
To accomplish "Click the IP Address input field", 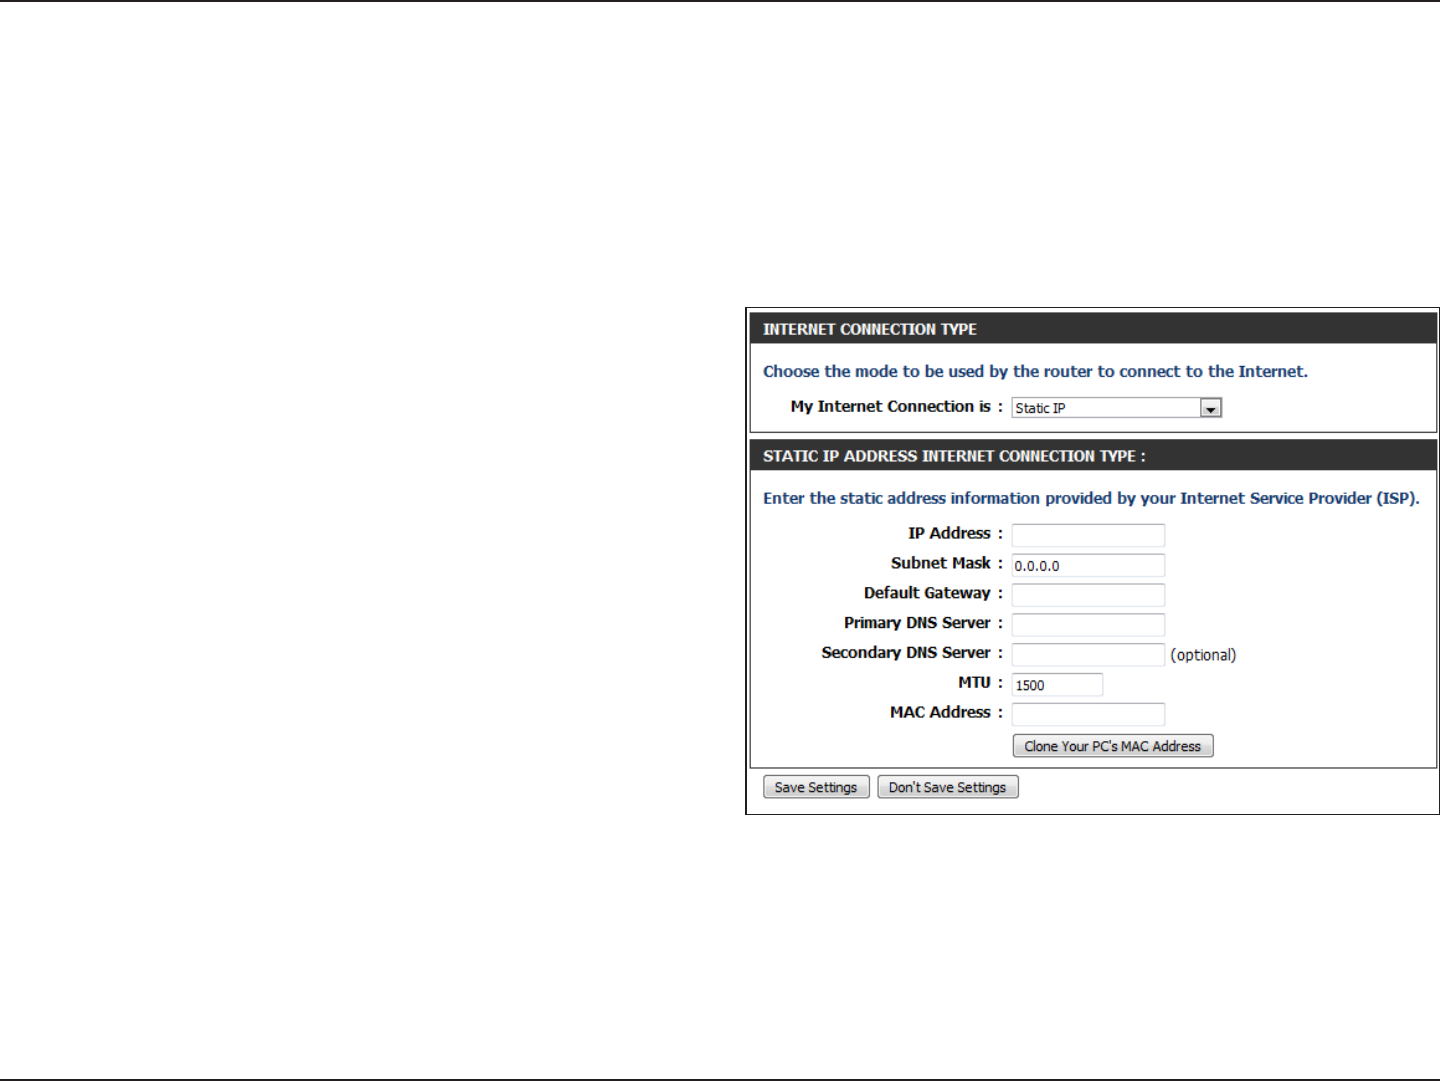I will pyautogui.click(x=1088, y=535).
